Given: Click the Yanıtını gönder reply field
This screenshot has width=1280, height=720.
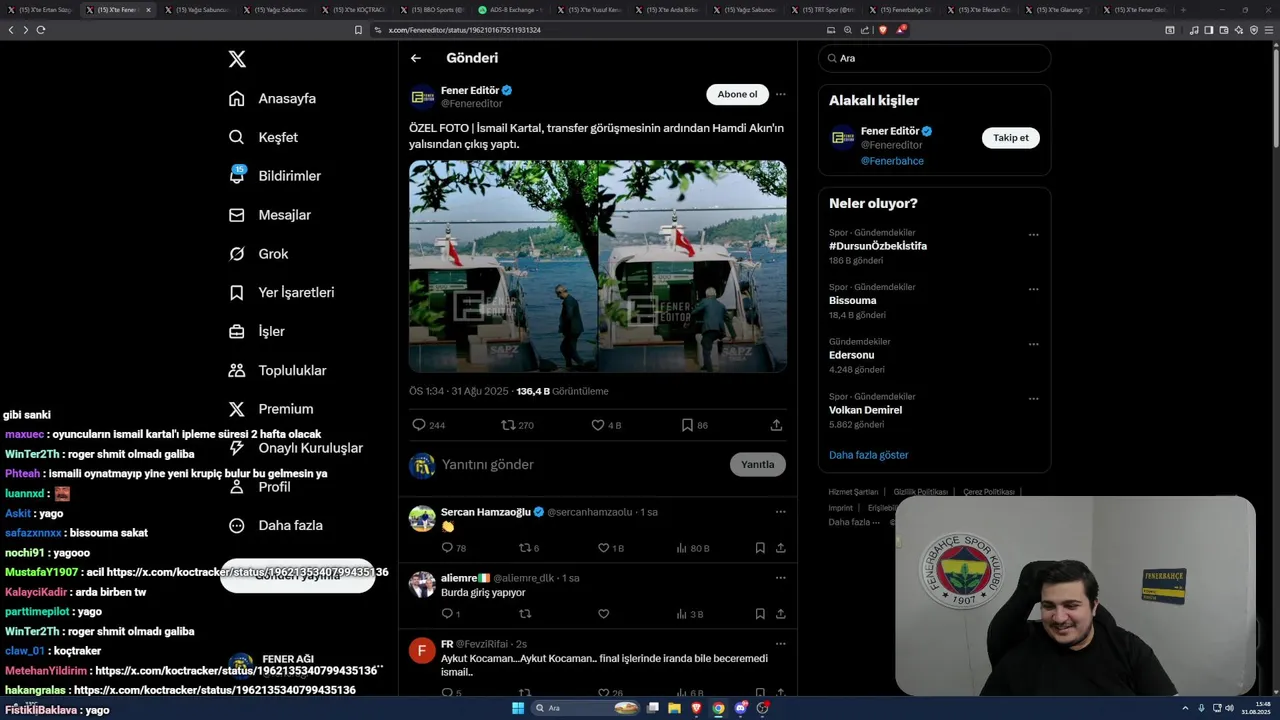Looking at the screenshot, I should (580, 465).
